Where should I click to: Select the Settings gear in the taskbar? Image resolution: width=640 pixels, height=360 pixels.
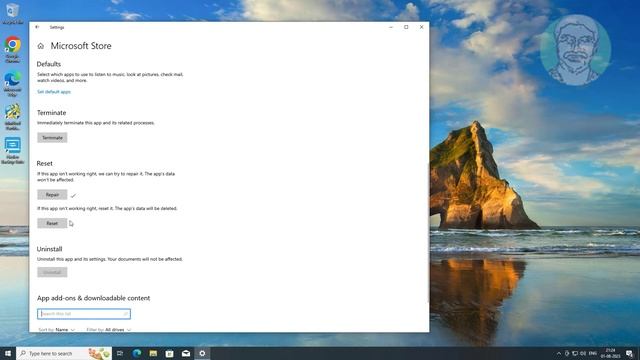pos(202,353)
